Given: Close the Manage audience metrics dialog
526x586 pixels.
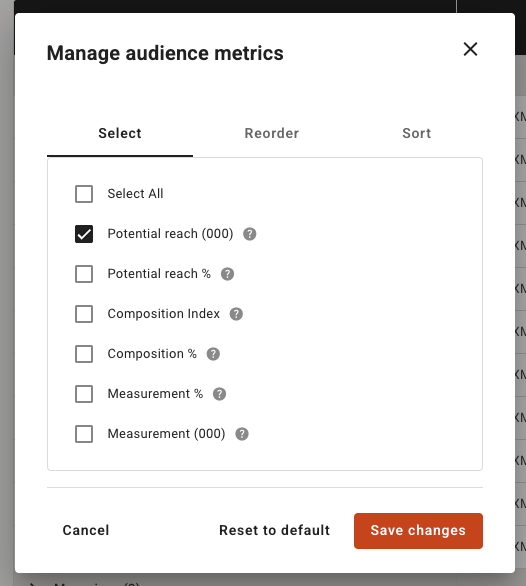Looking at the screenshot, I should coord(470,49).
